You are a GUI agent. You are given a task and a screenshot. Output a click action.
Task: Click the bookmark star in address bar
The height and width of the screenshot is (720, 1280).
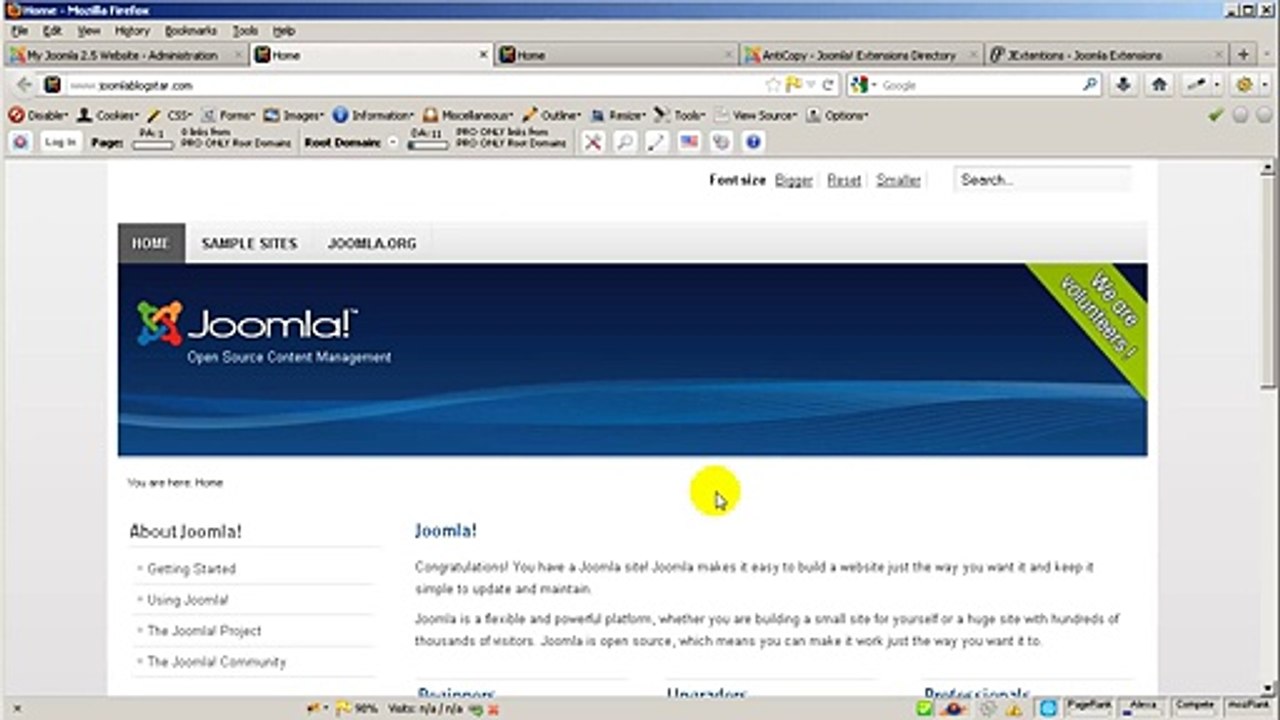[773, 85]
